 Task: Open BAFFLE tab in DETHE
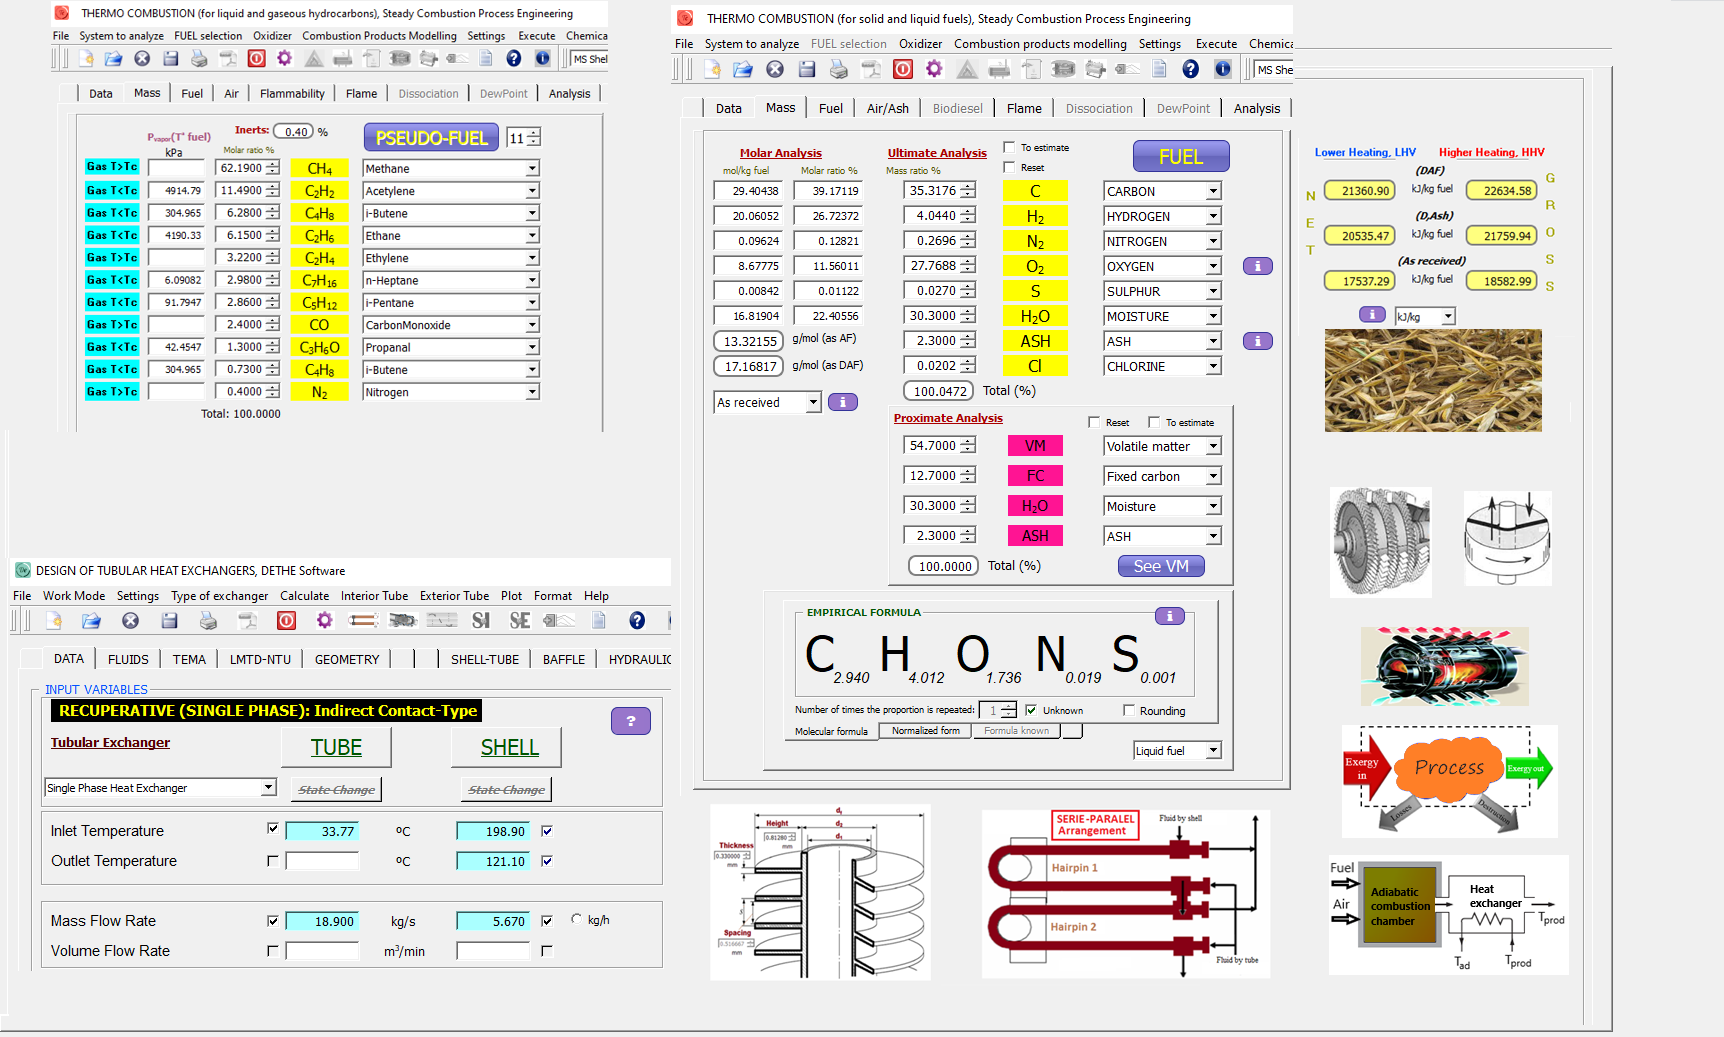click(564, 659)
